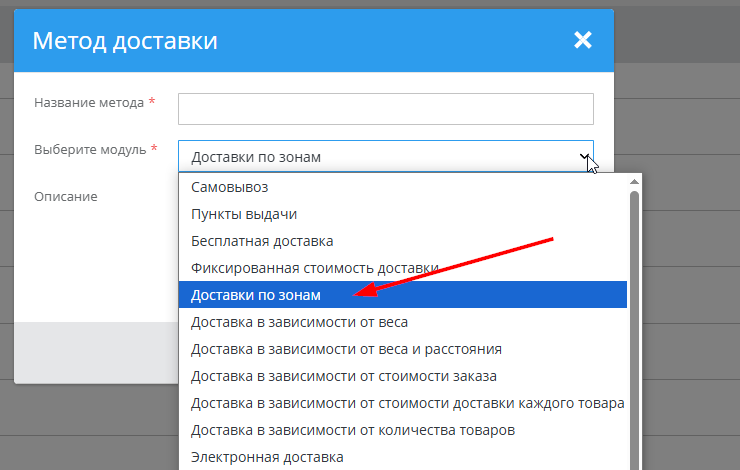Click the Название метода text field
Viewport: 740px width, 470px height.
385,108
